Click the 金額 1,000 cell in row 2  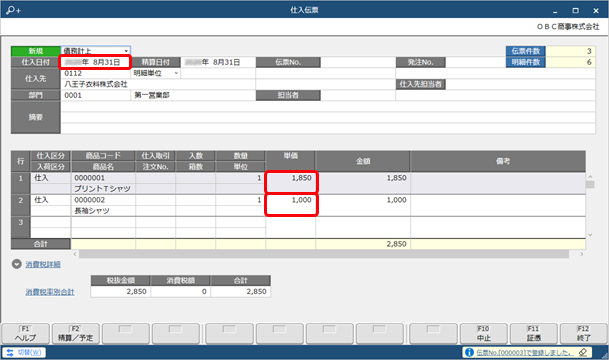pos(363,205)
